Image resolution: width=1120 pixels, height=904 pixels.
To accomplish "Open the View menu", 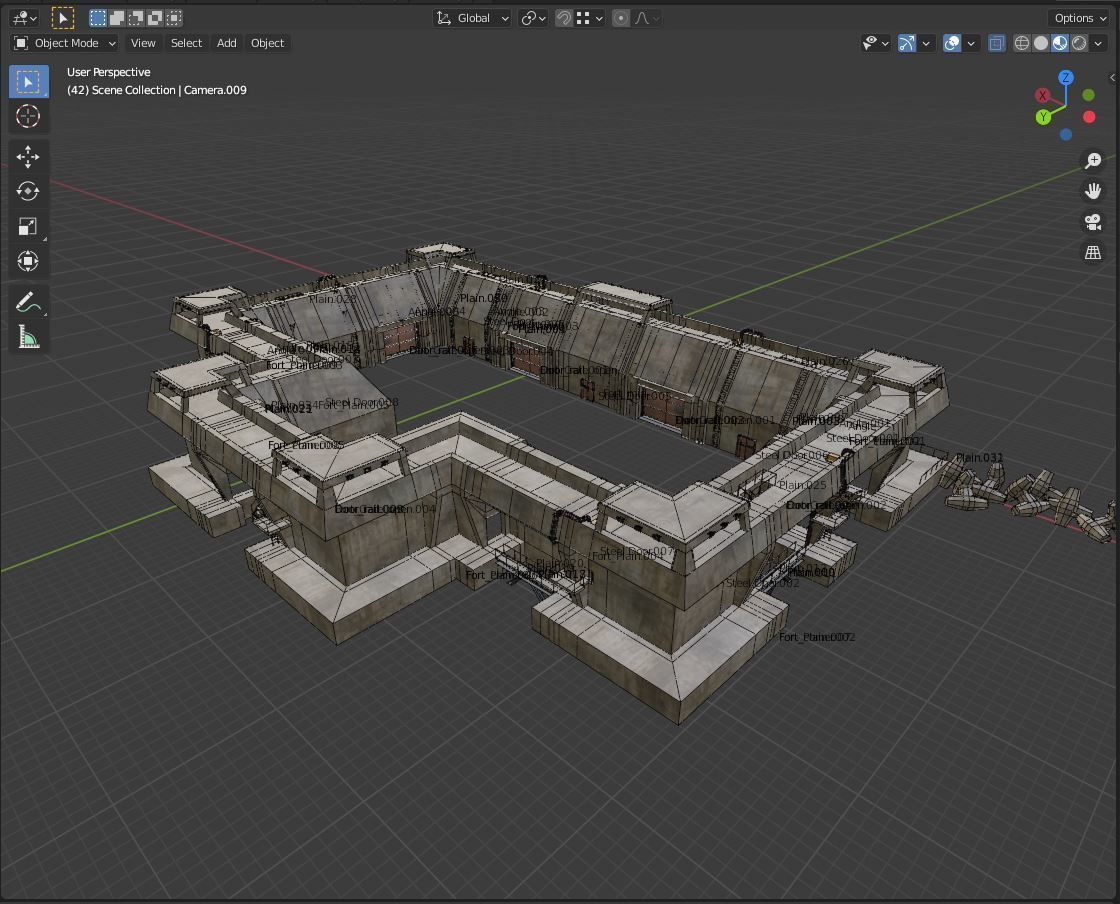I will (143, 44).
